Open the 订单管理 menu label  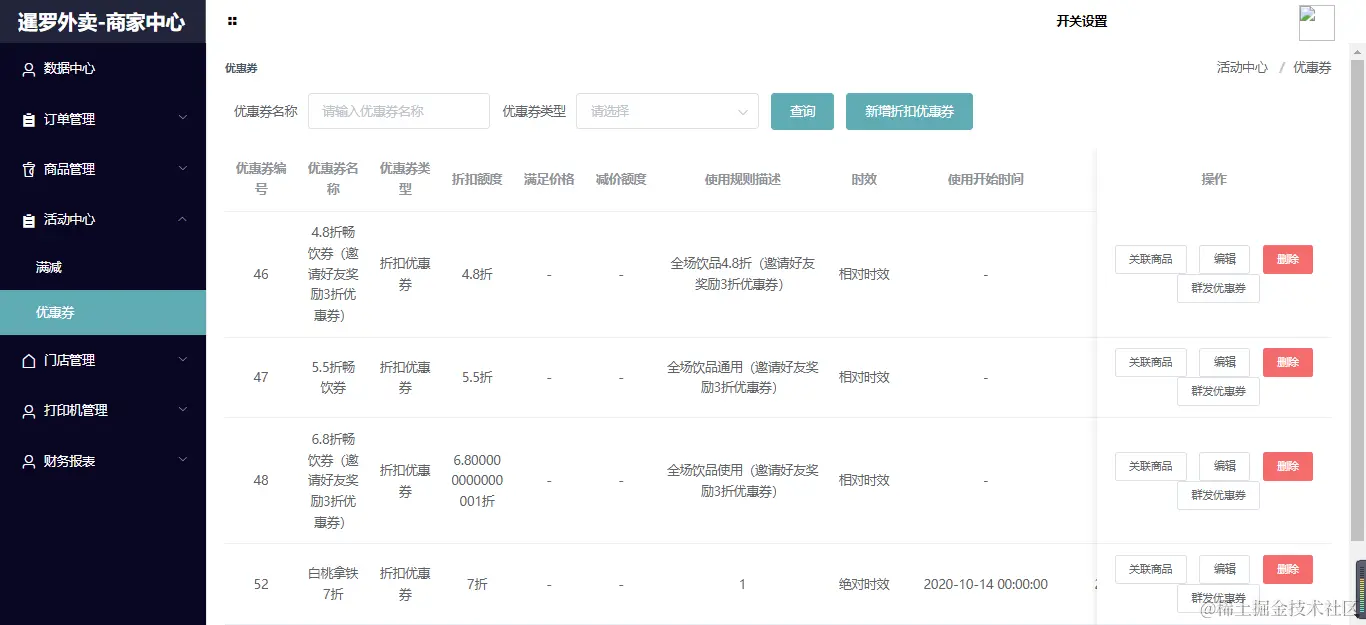click(x=69, y=119)
